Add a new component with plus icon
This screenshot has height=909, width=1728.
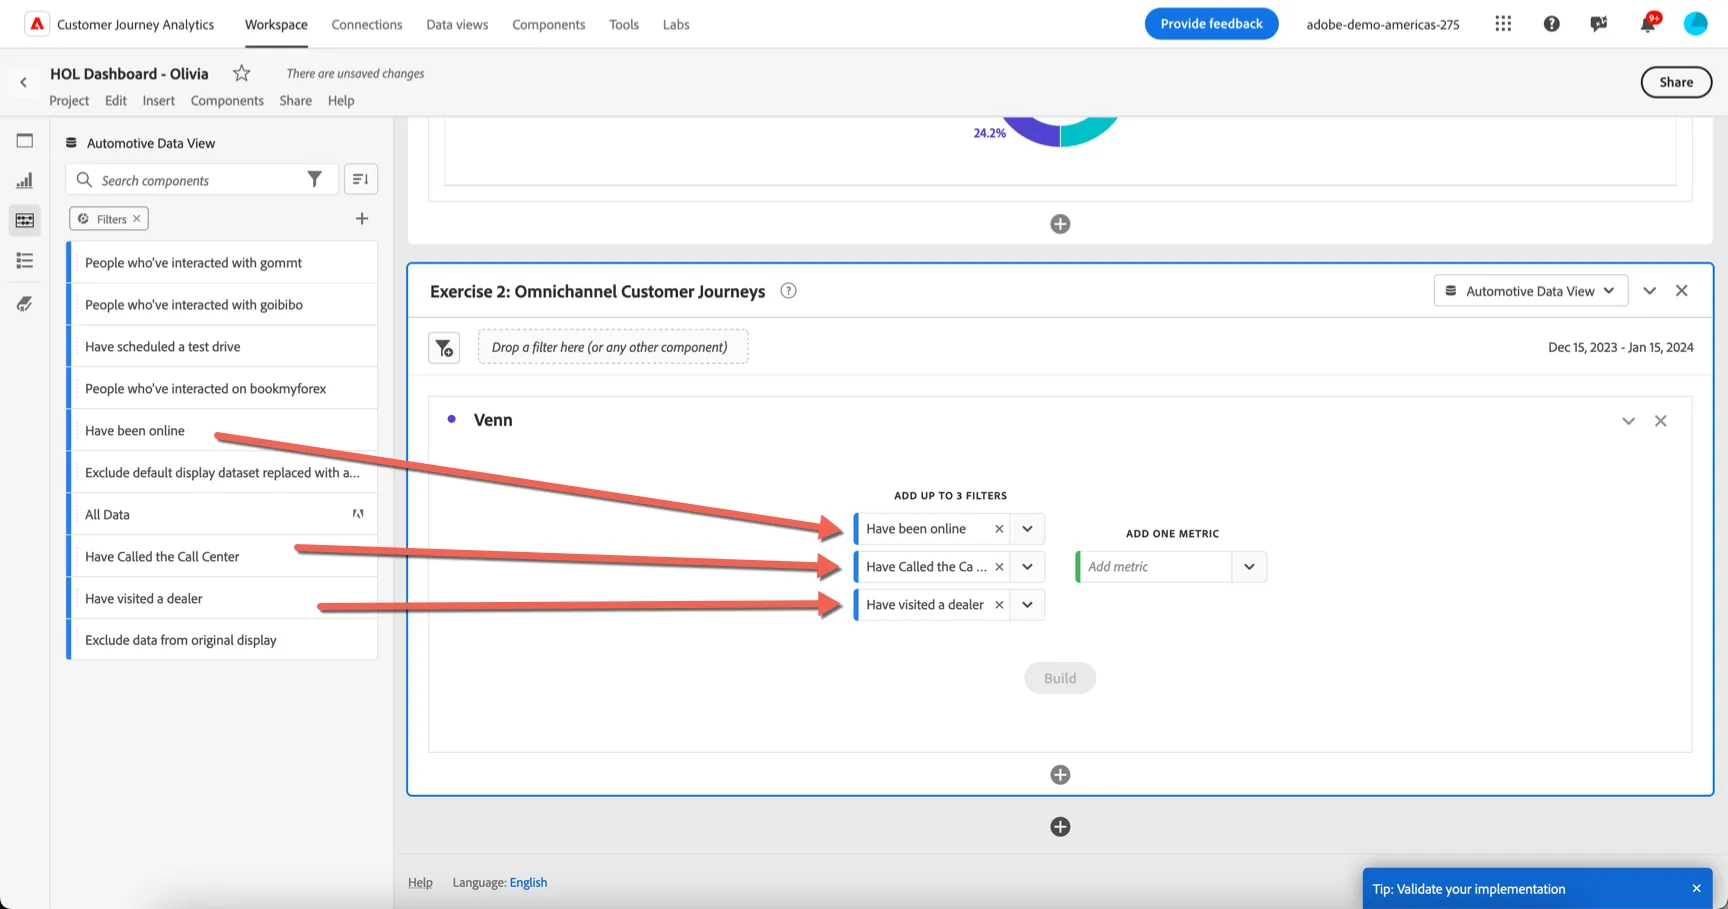pyautogui.click(x=362, y=219)
